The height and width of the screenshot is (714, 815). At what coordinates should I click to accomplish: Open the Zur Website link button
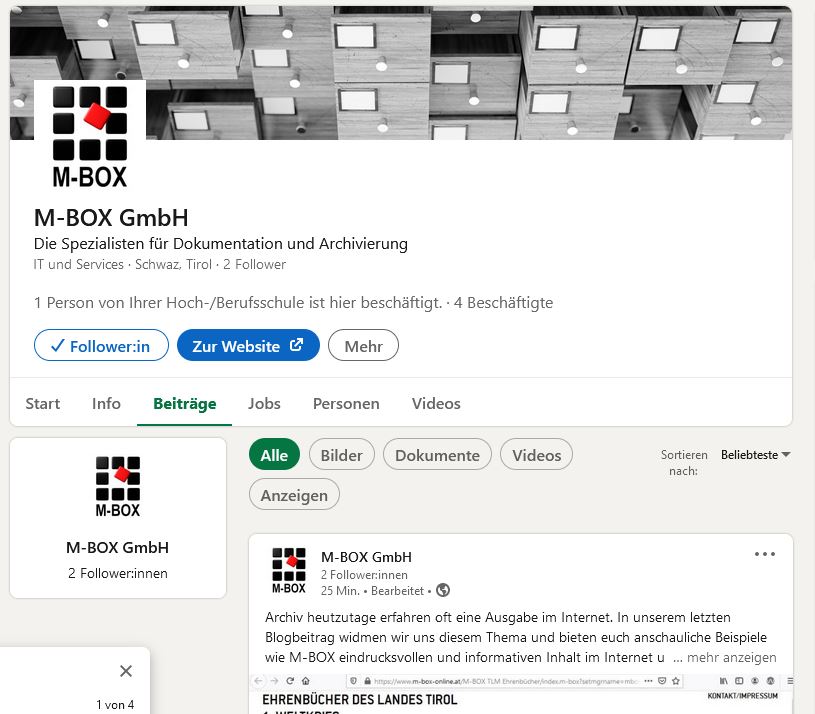pyautogui.click(x=248, y=346)
